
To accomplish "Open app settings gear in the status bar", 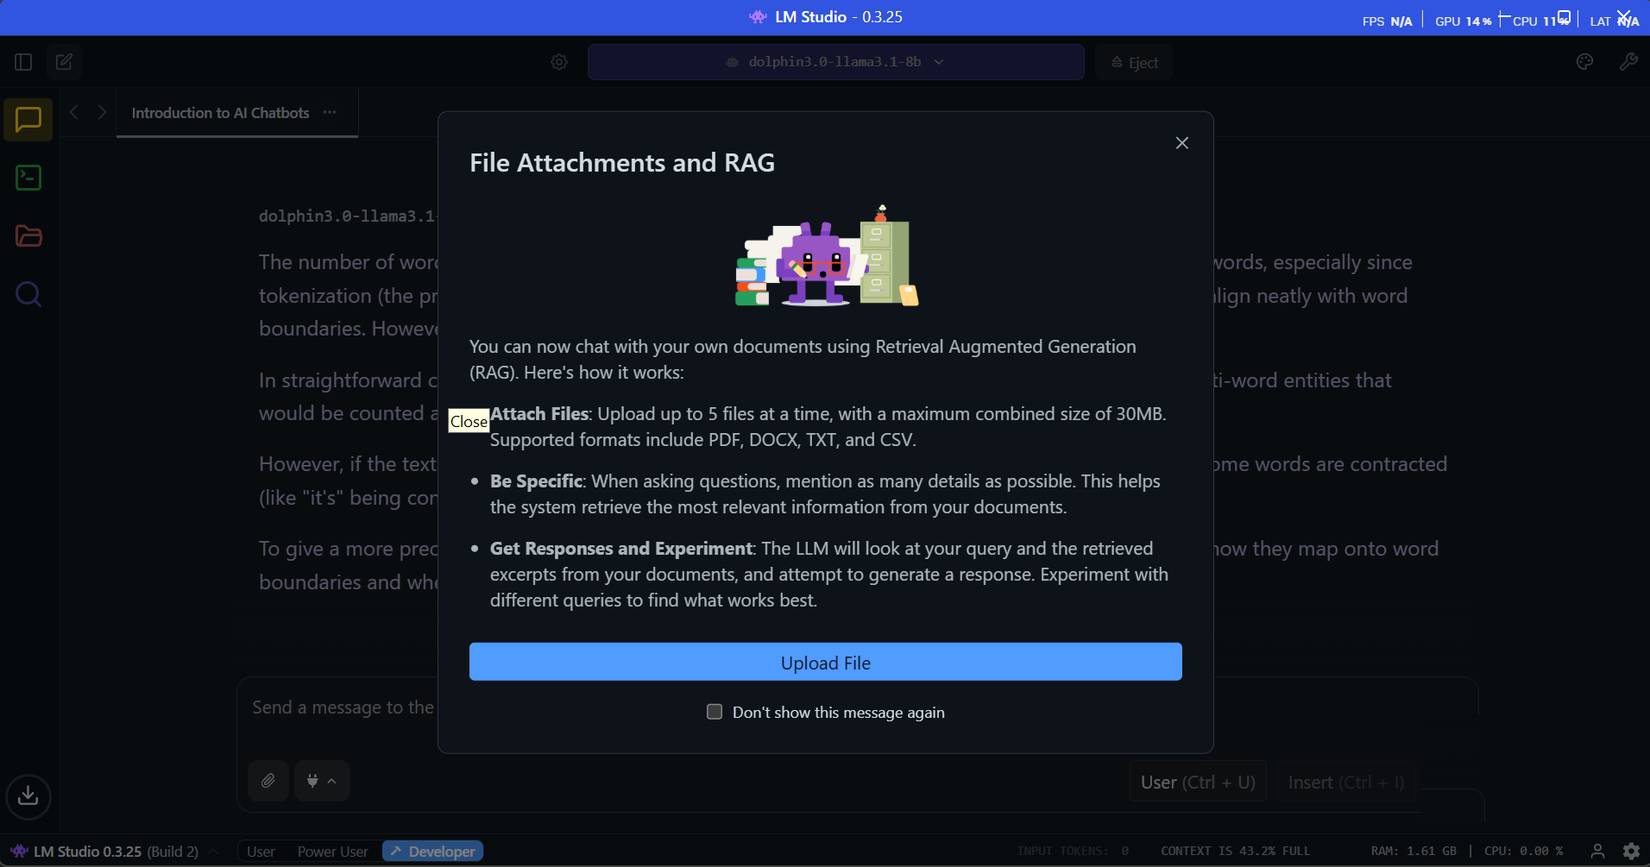I will coord(1631,851).
